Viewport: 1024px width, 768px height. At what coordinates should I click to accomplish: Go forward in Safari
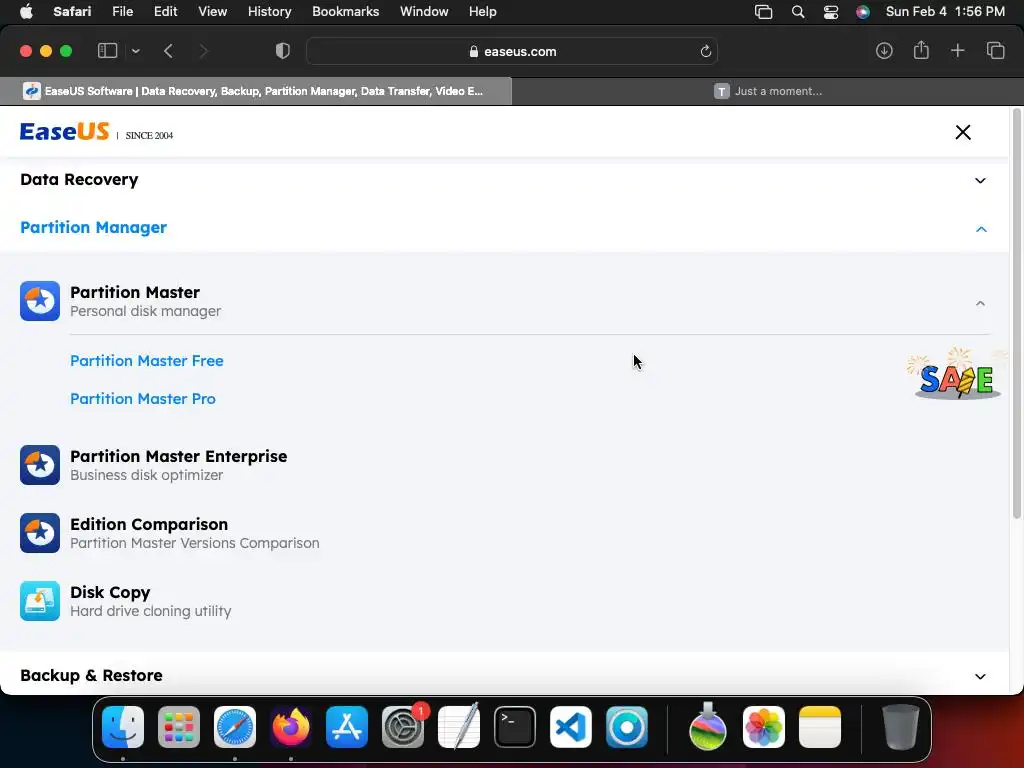click(x=203, y=51)
